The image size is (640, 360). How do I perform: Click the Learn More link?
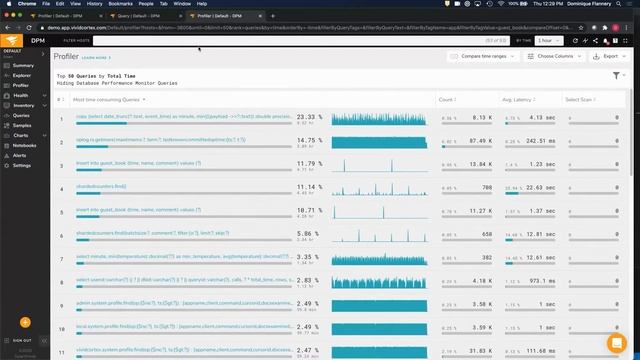96,58
